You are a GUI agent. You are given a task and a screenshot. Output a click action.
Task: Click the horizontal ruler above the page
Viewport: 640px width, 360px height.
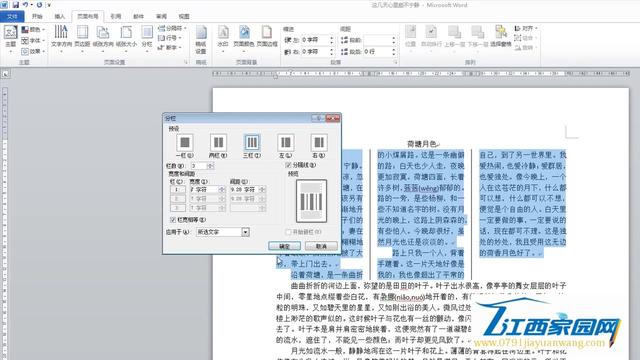(x=421, y=74)
